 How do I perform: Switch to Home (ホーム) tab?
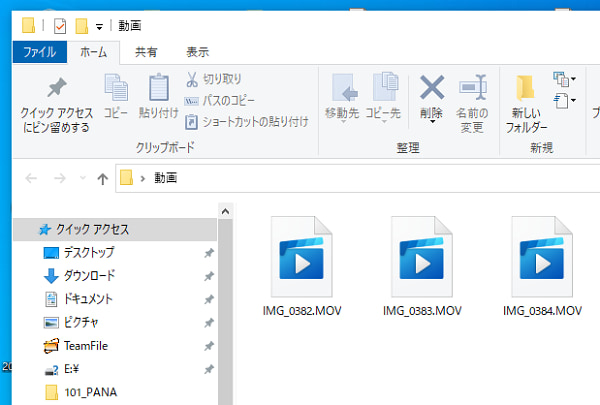coord(93,52)
